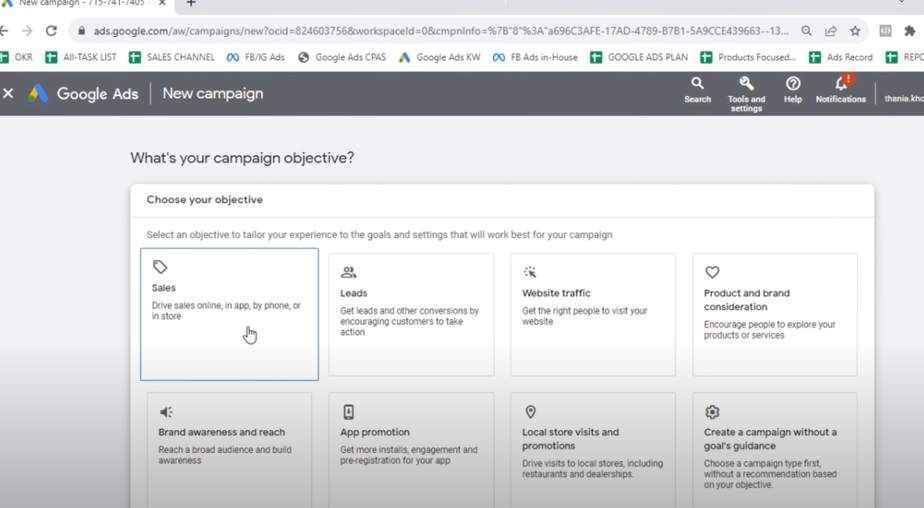Viewport: 924px width, 508px height.
Task: Close the New campaign setup with X
Action: click(x=8, y=94)
